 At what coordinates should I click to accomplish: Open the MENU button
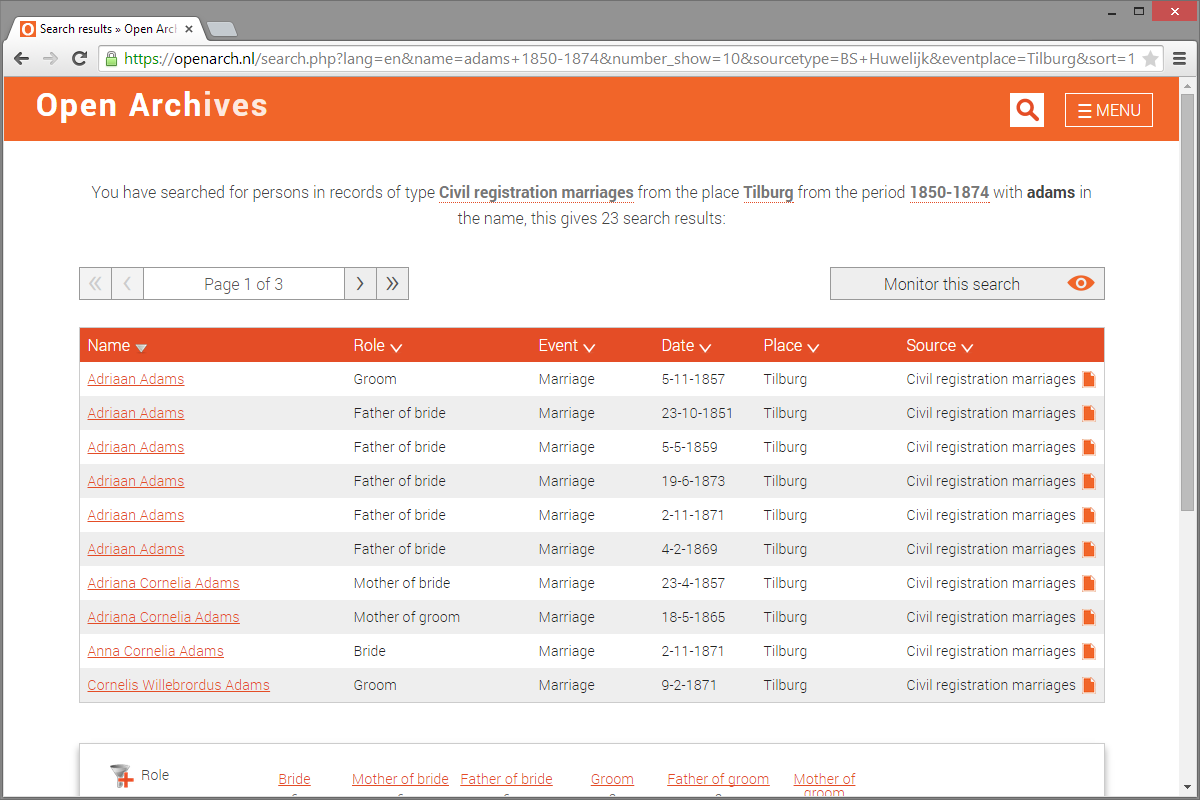click(x=1109, y=110)
